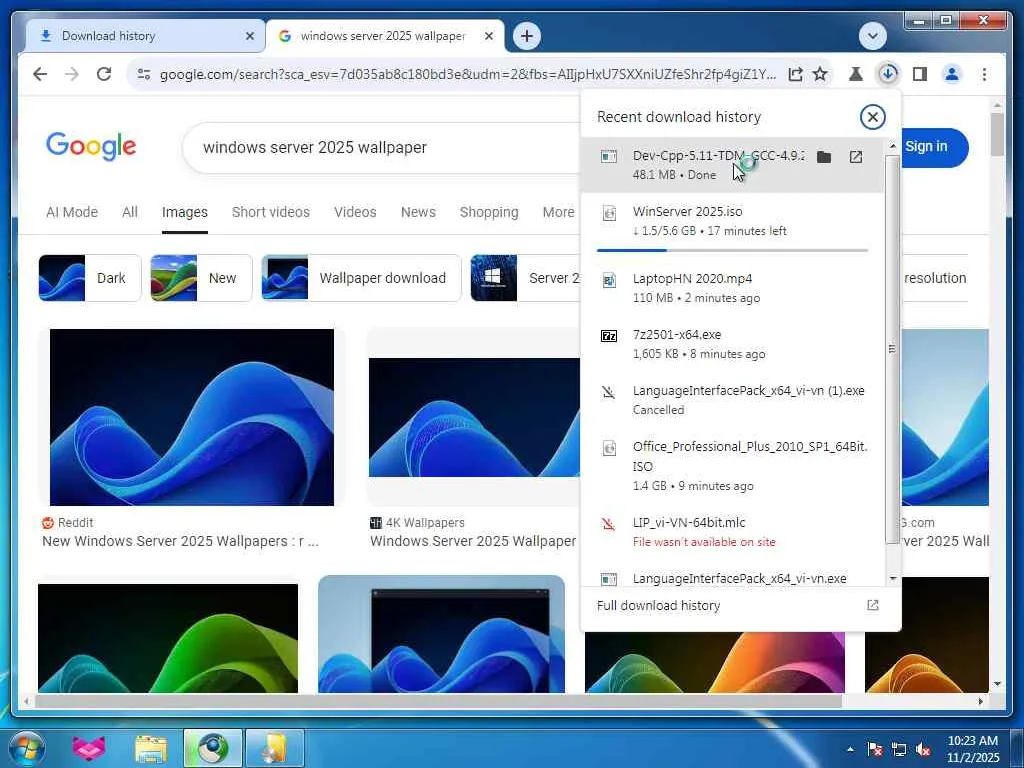This screenshot has height=768, width=1024.
Task: Click the New Windows Server 2025 Wallpapers title link
Action: [x=180, y=541]
